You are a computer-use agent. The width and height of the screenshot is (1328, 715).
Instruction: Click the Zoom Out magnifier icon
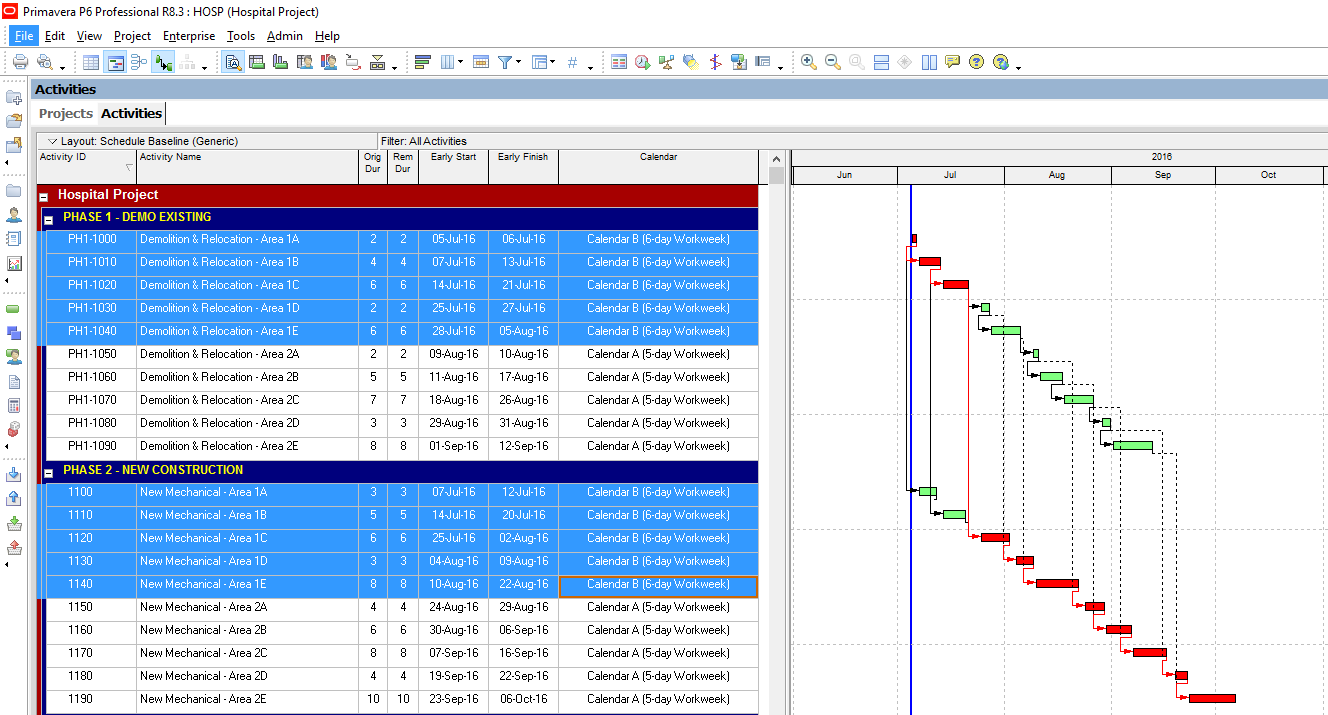[832, 62]
